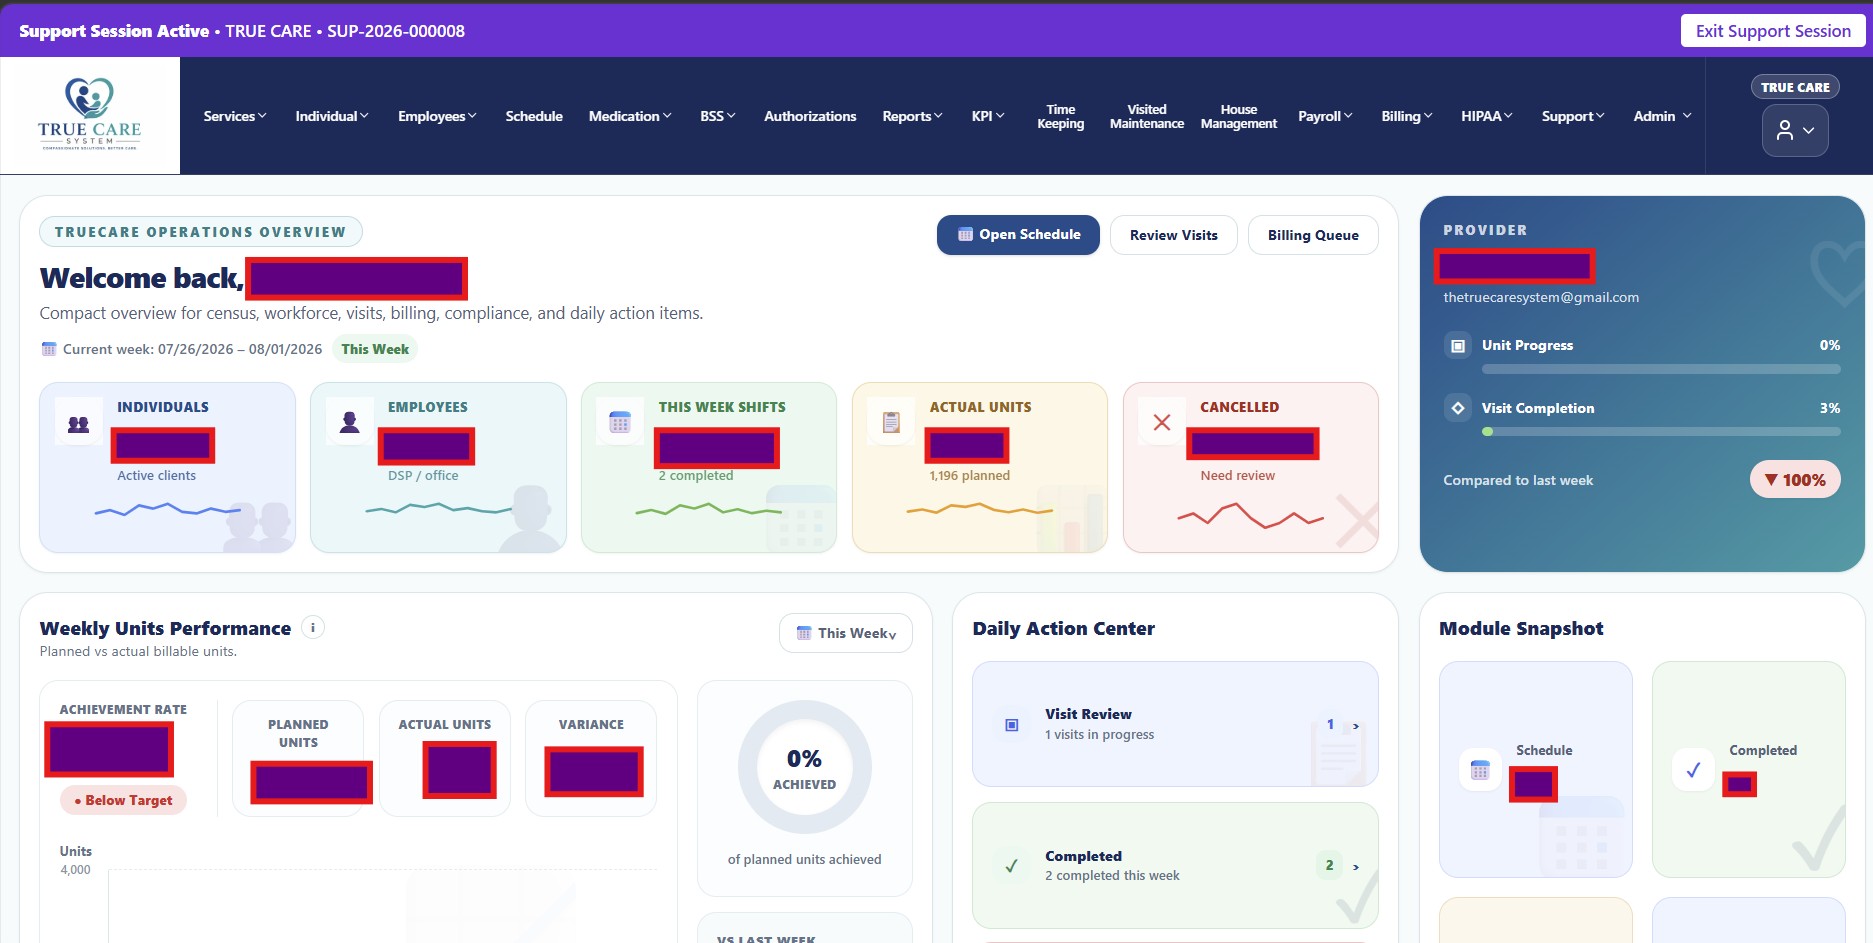Click the 100% compared to last week badge
1873x943 pixels.
pos(1795,480)
